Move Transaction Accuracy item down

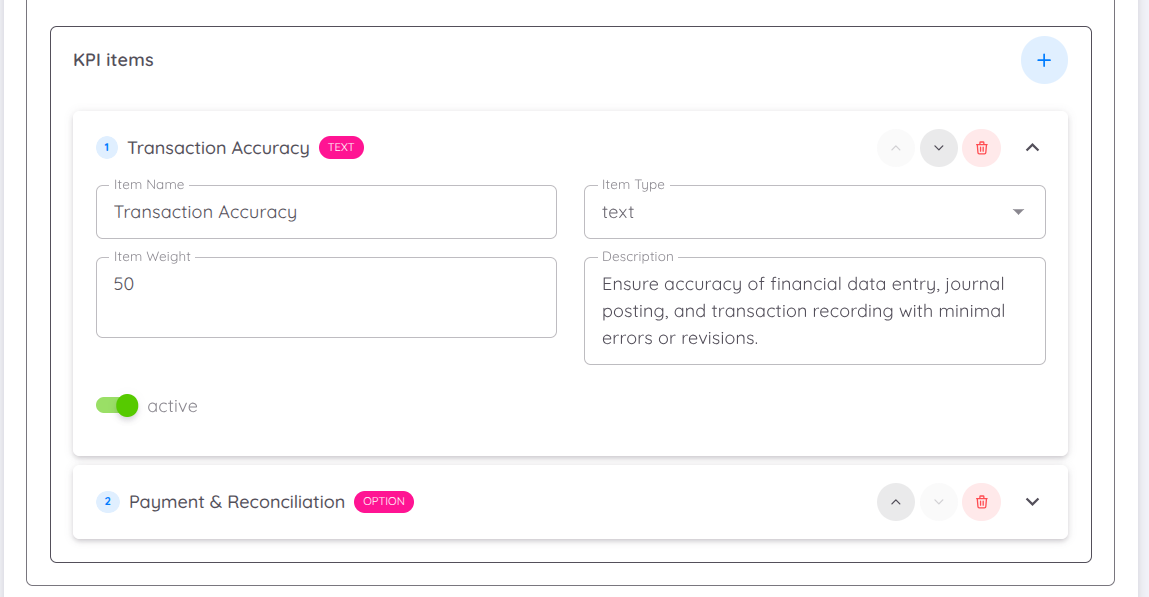tap(939, 148)
